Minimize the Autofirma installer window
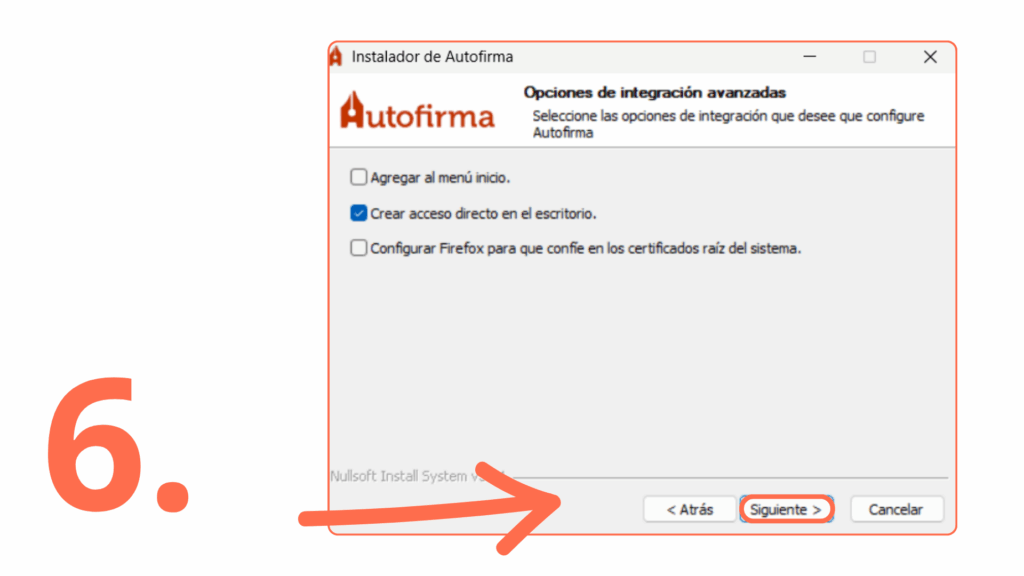Image resolution: width=1024 pixels, height=576 pixels. click(x=810, y=57)
